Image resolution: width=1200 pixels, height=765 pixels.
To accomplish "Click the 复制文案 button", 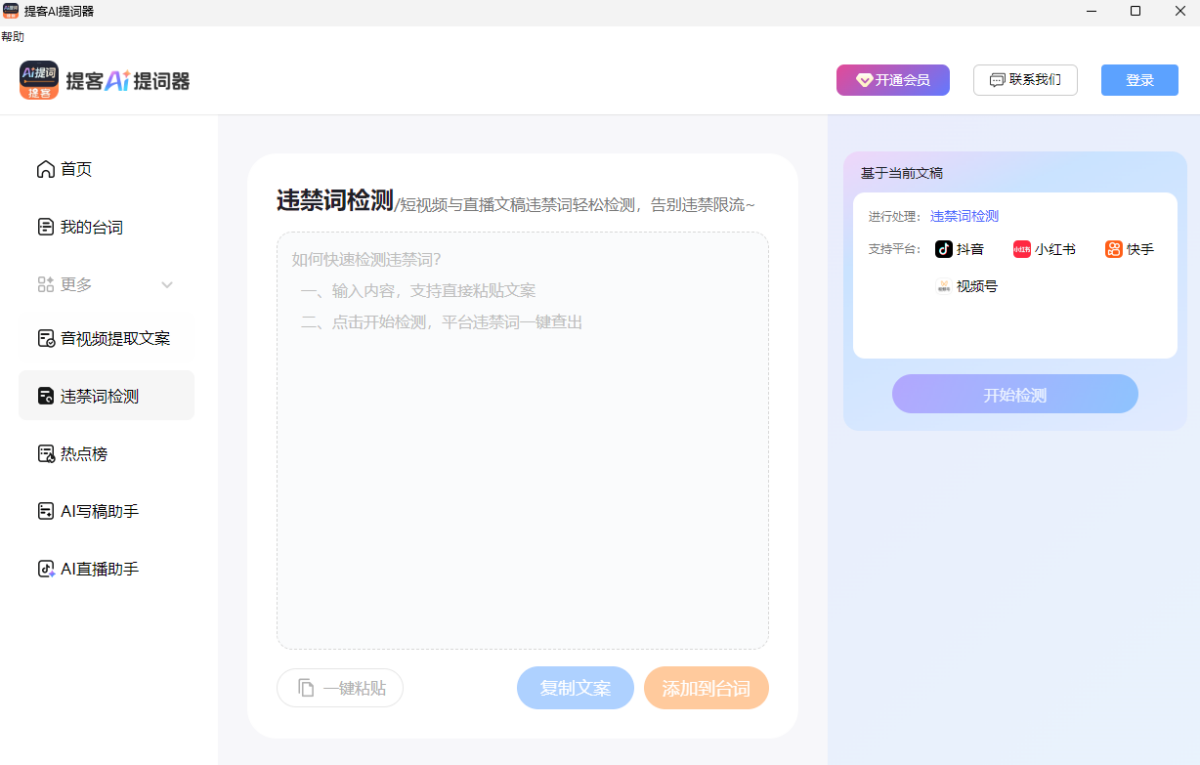I will tap(575, 688).
